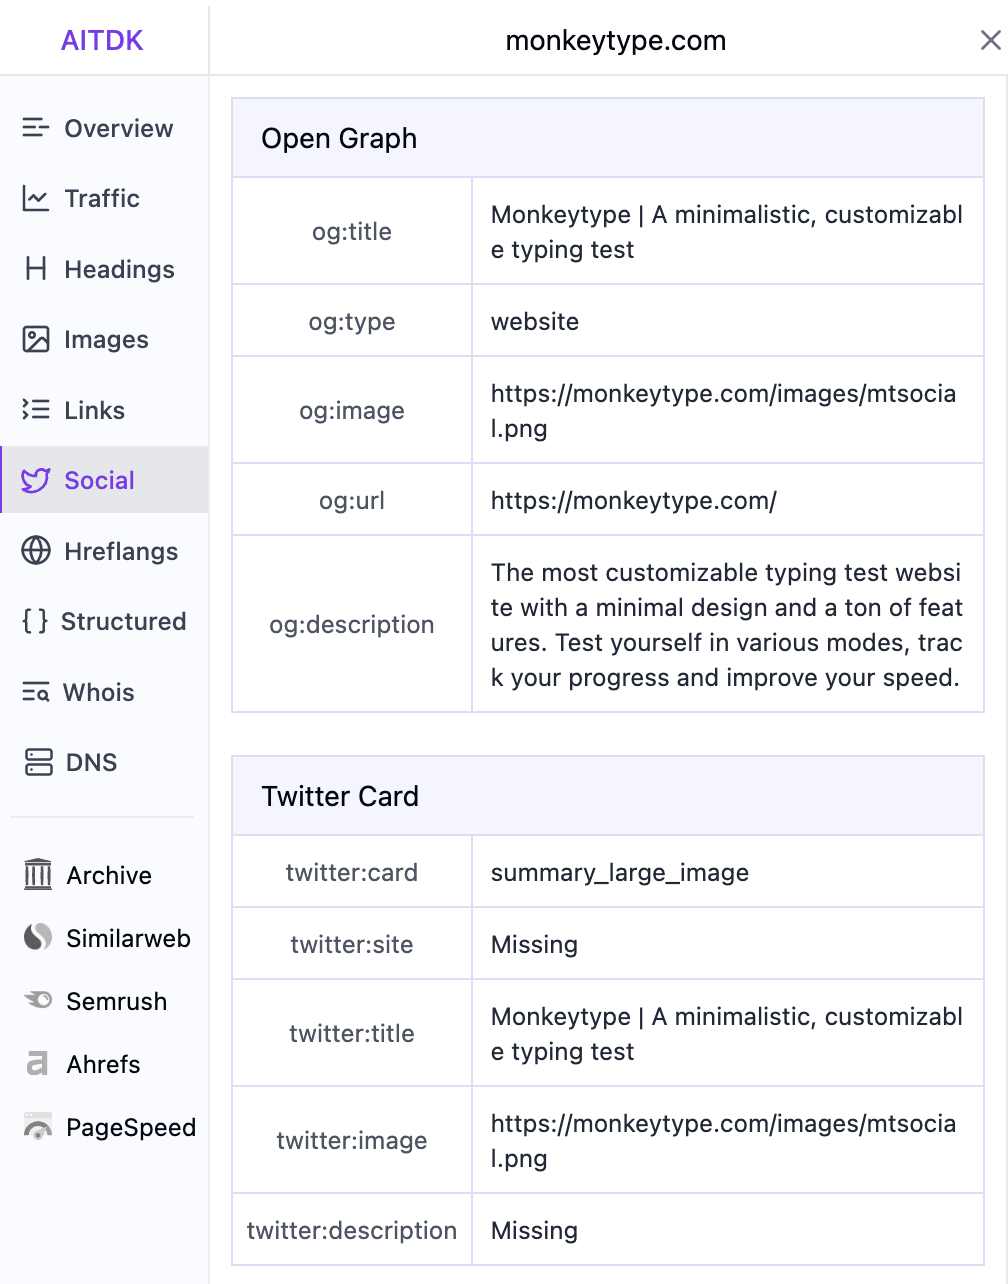Click the AITDK logo text
This screenshot has height=1284, width=1008.
(x=102, y=40)
